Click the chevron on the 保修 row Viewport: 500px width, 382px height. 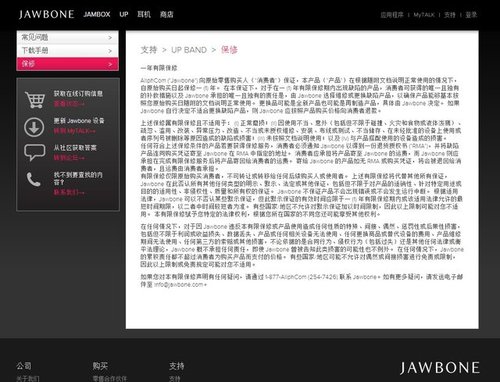point(110,64)
